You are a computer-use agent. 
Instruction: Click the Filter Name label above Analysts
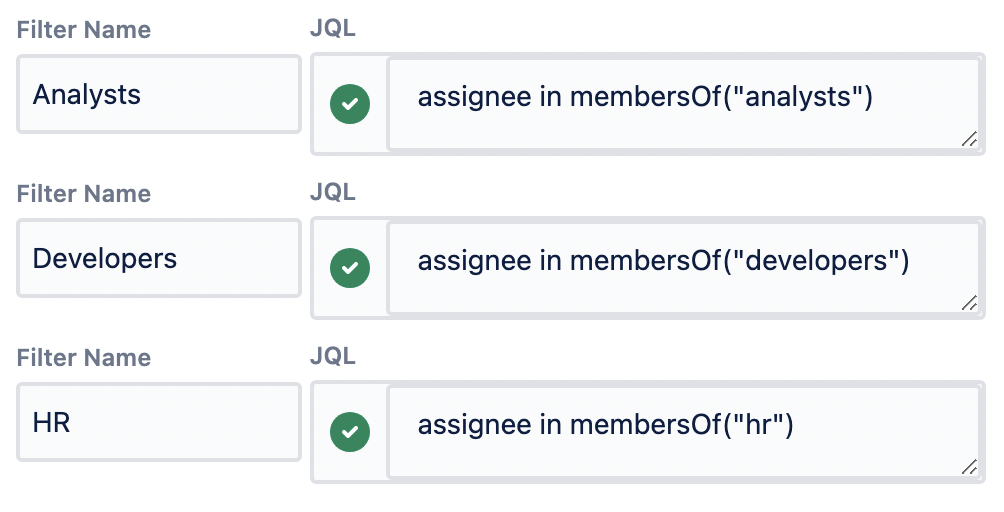pos(84,30)
